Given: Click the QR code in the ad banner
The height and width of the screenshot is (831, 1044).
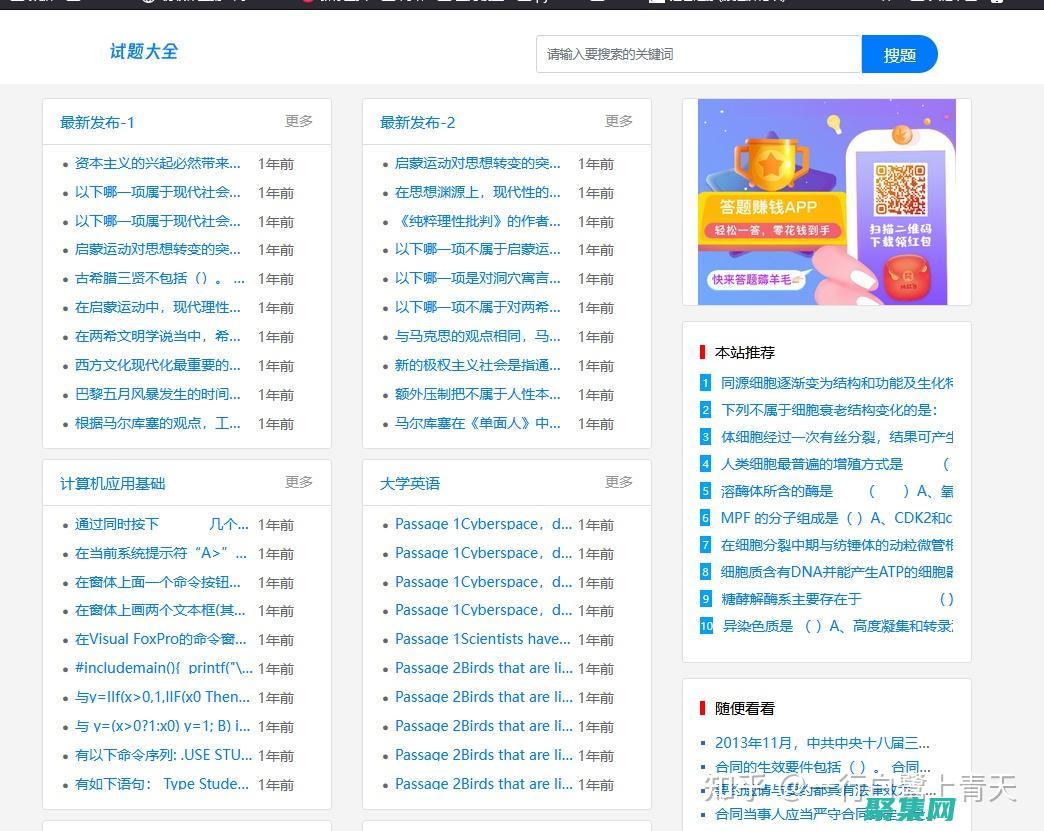Looking at the screenshot, I should (898, 189).
